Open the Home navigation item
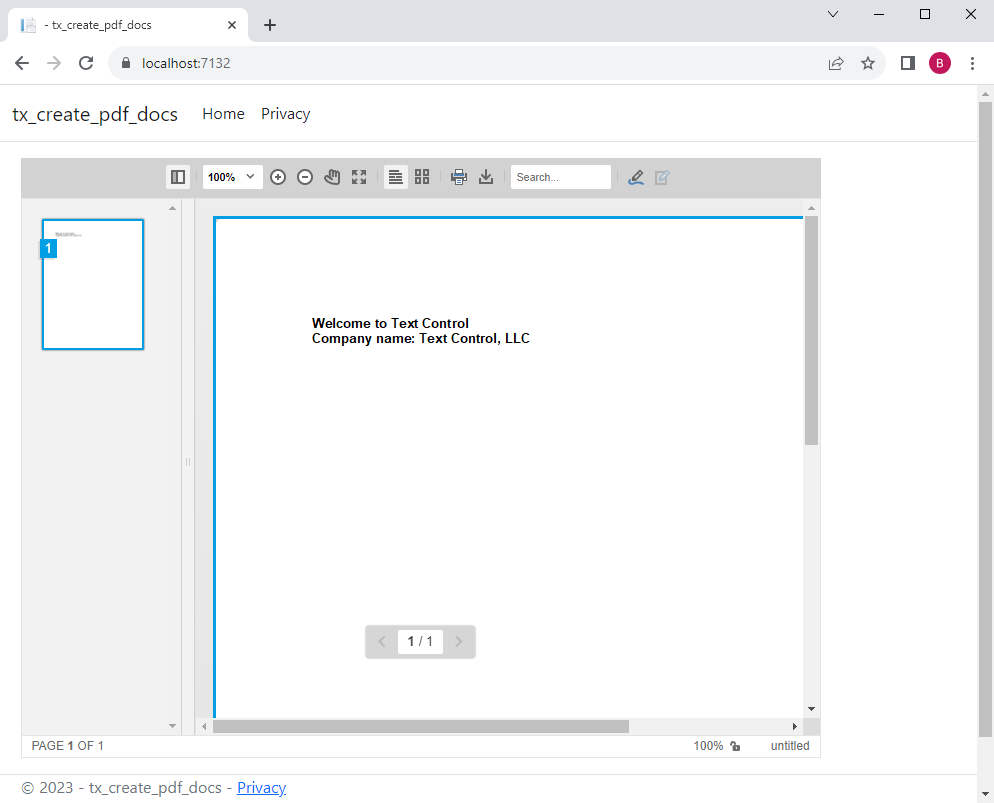This screenshot has height=803, width=994. pyautogui.click(x=222, y=113)
